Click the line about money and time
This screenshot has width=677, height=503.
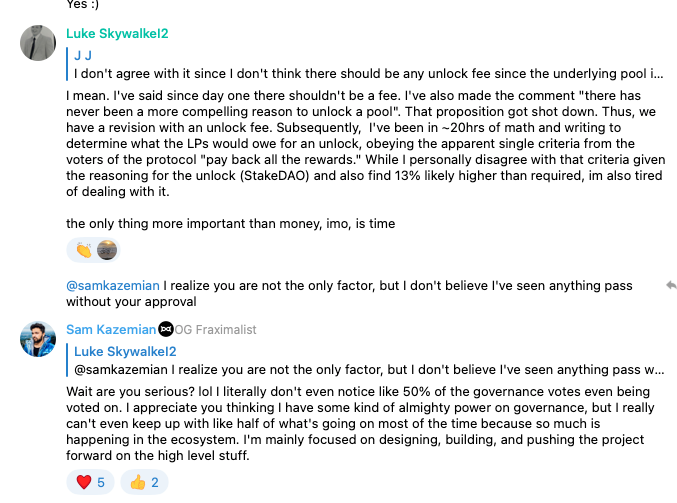pyautogui.click(x=231, y=223)
